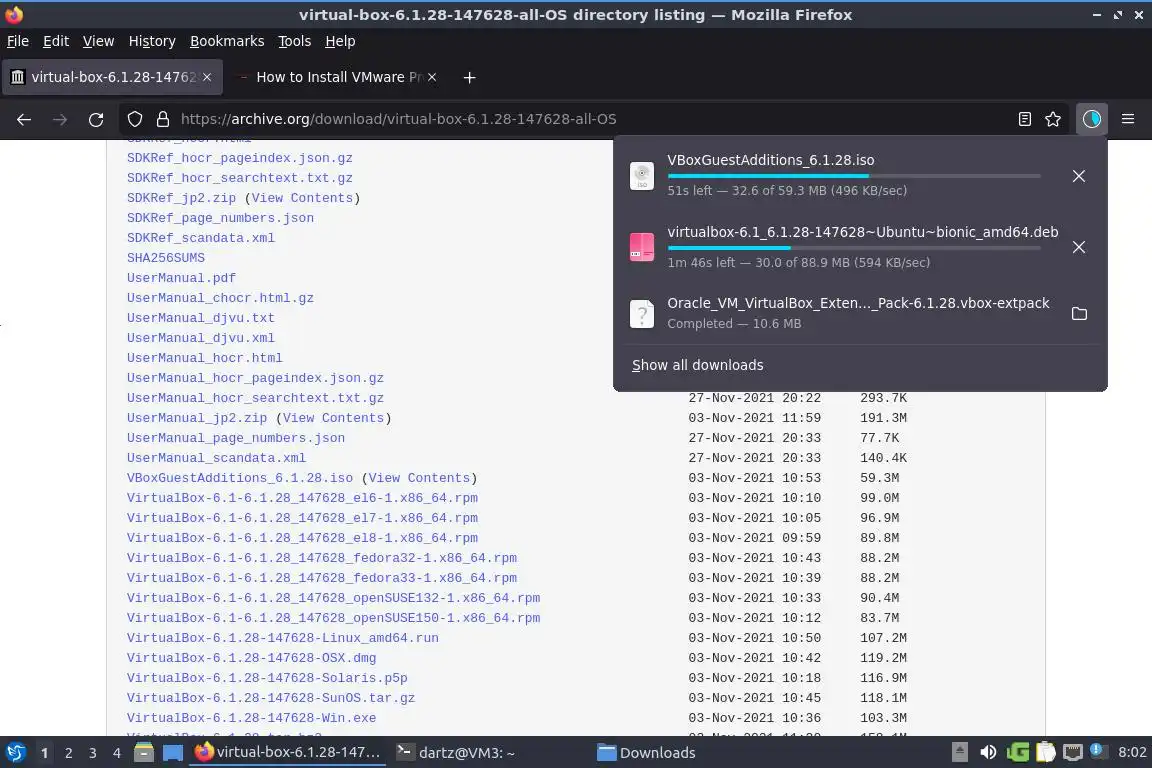Click the removable media tray icon
Image resolution: width=1152 pixels, height=768 pixels.
pyautogui.click(x=960, y=753)
